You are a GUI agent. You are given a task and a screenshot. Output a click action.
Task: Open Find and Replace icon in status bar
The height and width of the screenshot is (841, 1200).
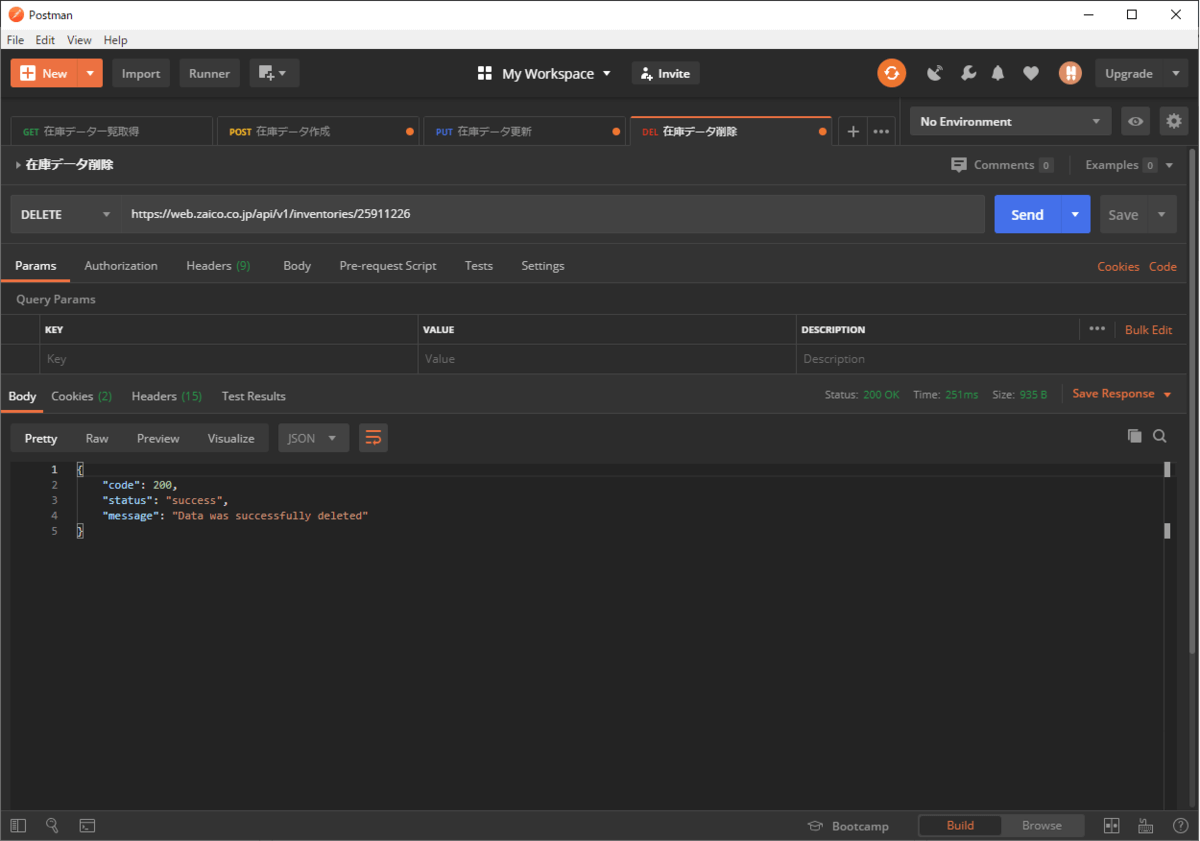click(52, 826)
